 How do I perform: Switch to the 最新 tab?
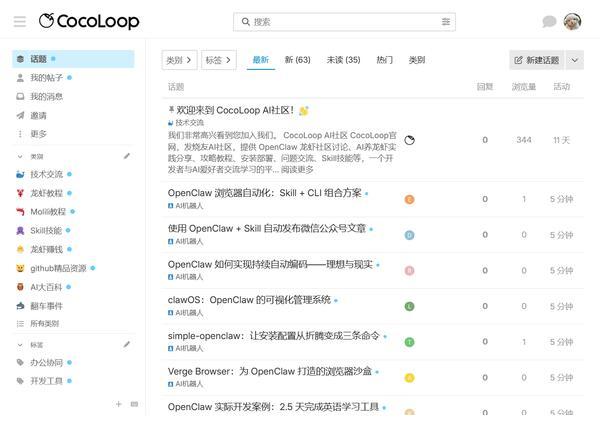pos(261,60)
